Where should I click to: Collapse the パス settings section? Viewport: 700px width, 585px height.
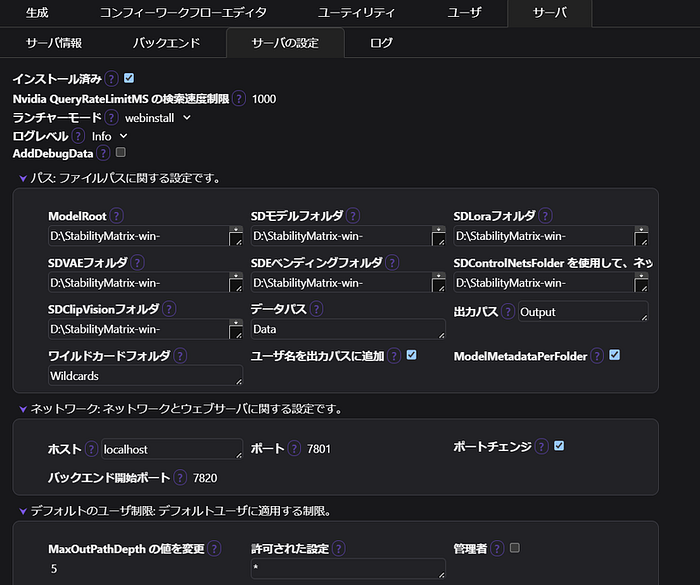[23, 179]
